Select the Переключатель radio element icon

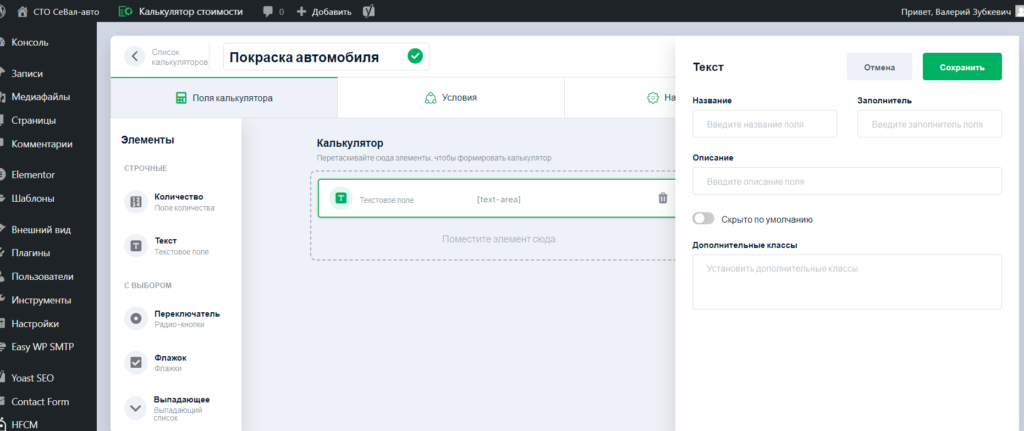click(x=136, y=319)
